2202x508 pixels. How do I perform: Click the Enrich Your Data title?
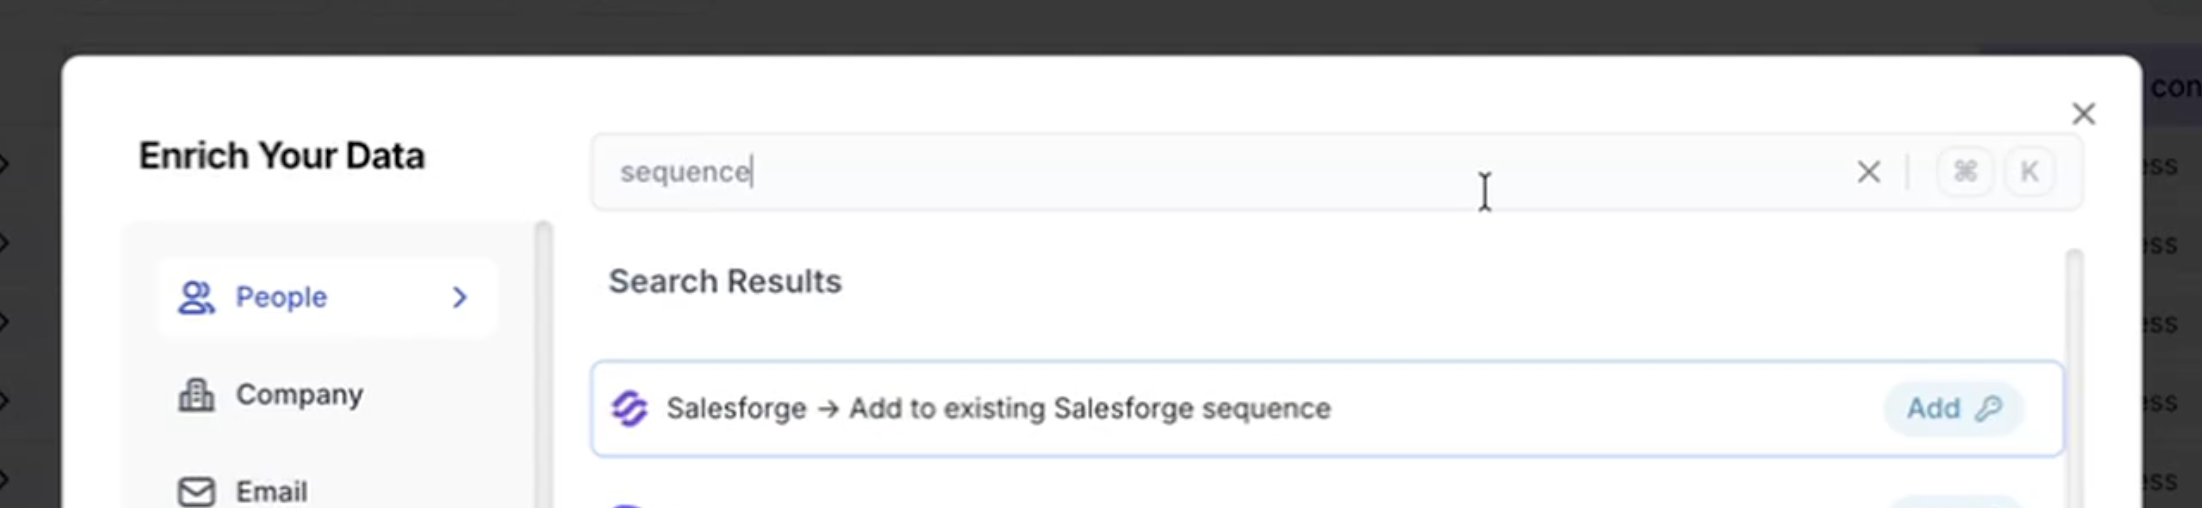[281, 156]
